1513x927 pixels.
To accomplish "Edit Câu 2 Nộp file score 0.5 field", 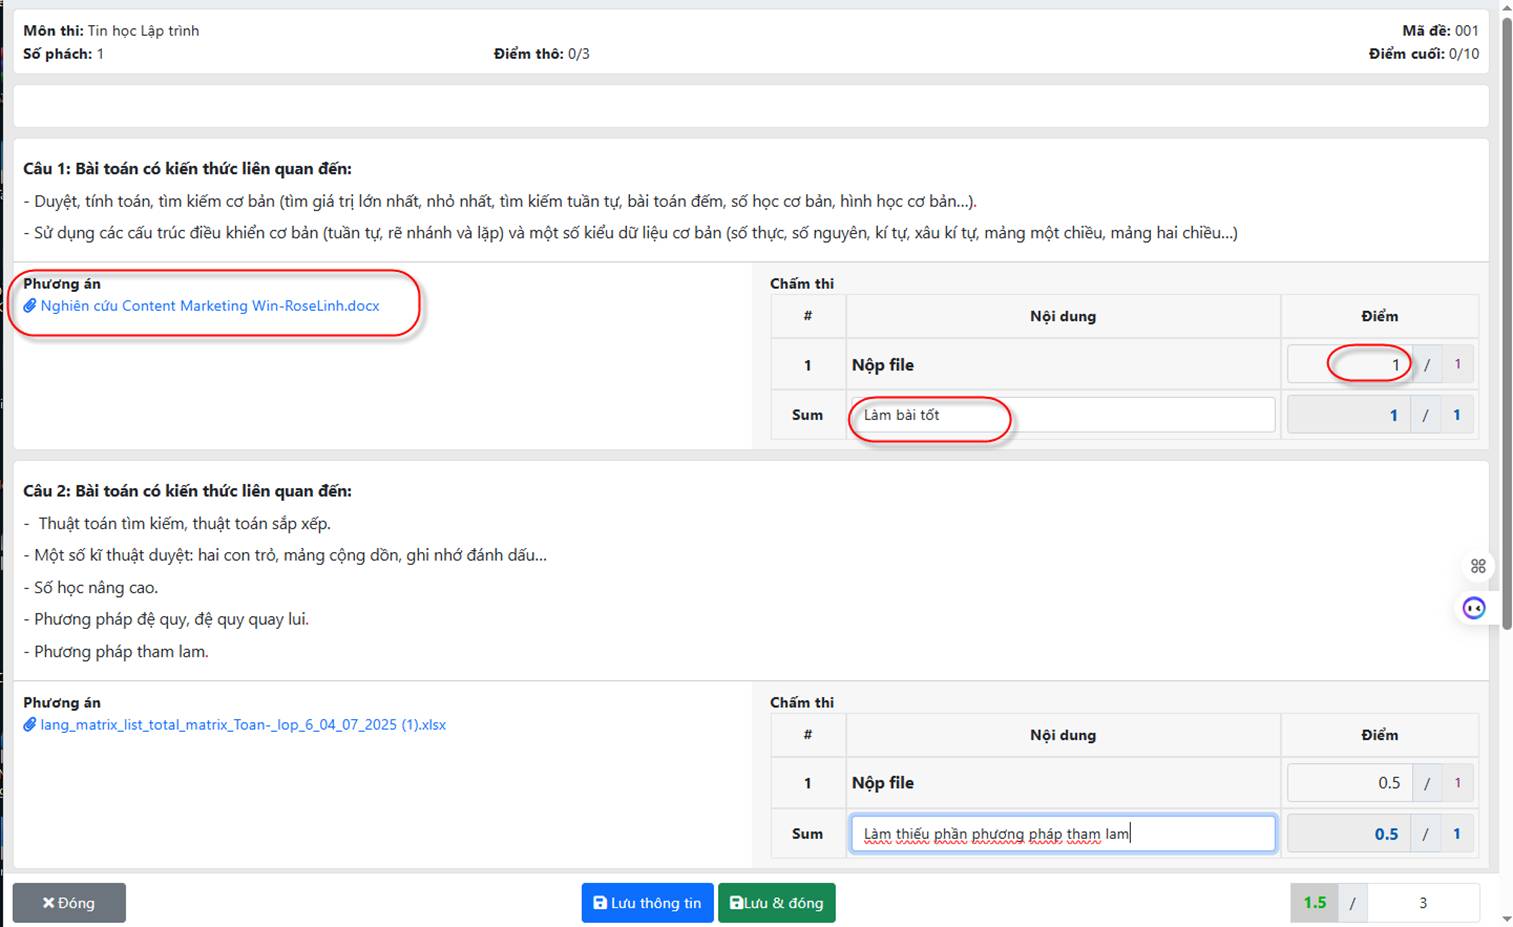I will point(1348,783).
